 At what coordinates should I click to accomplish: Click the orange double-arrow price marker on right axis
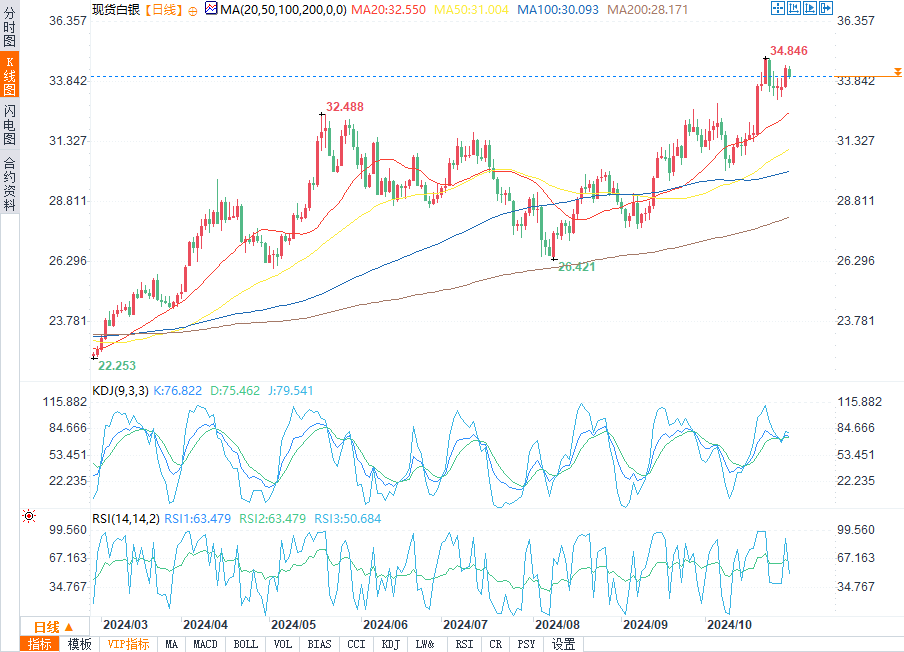click(x=898, y=75)
